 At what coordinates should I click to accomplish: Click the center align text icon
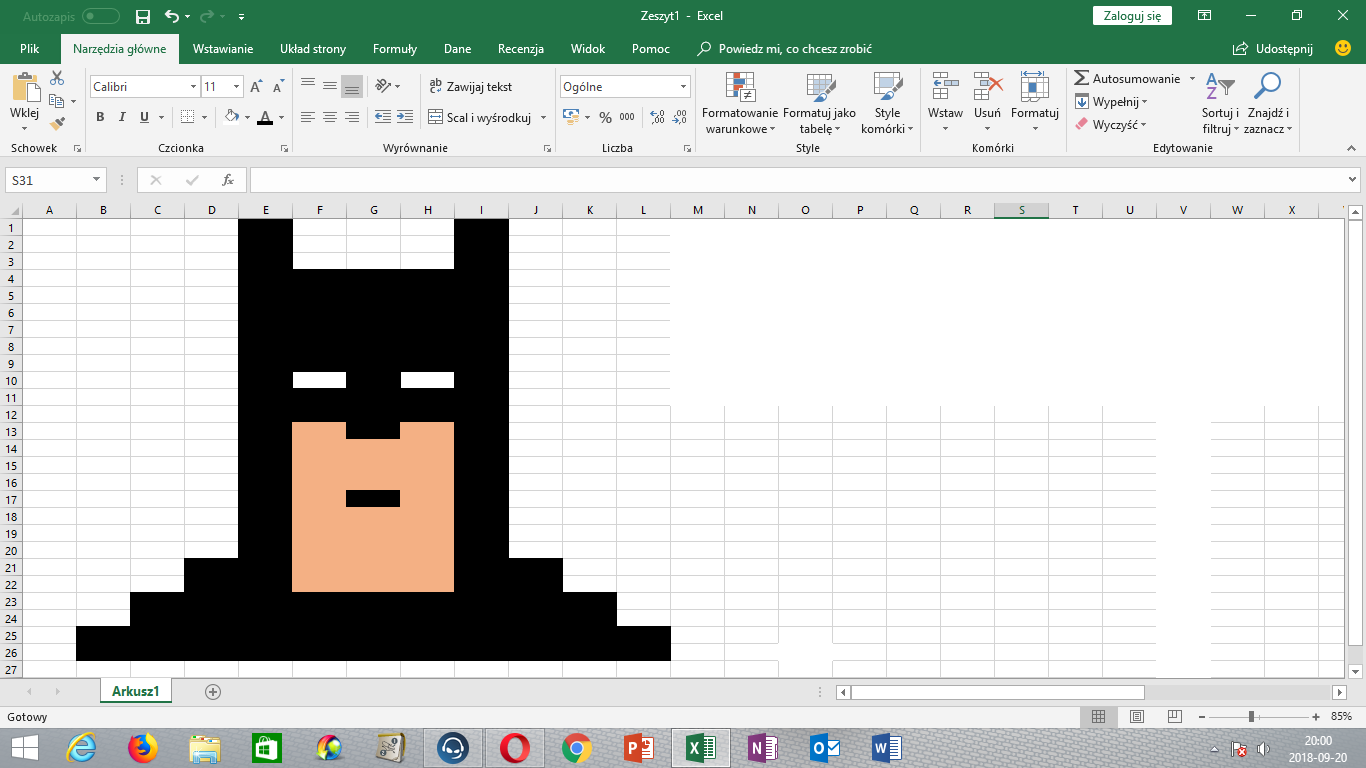click(x=330, y=117)
